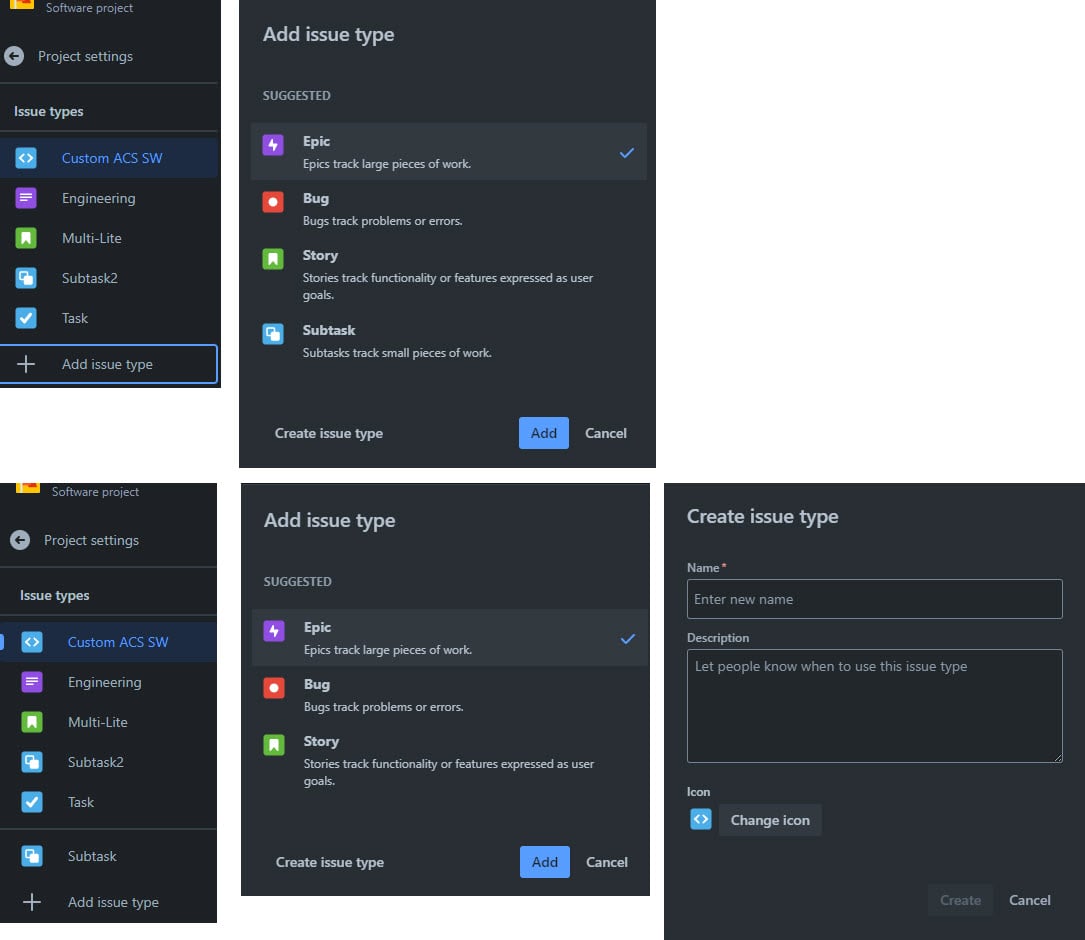Click Subtask2 icon in bottom sidebar
The width and height of the screenshot is (1085, 940).
tap(32, 762)
